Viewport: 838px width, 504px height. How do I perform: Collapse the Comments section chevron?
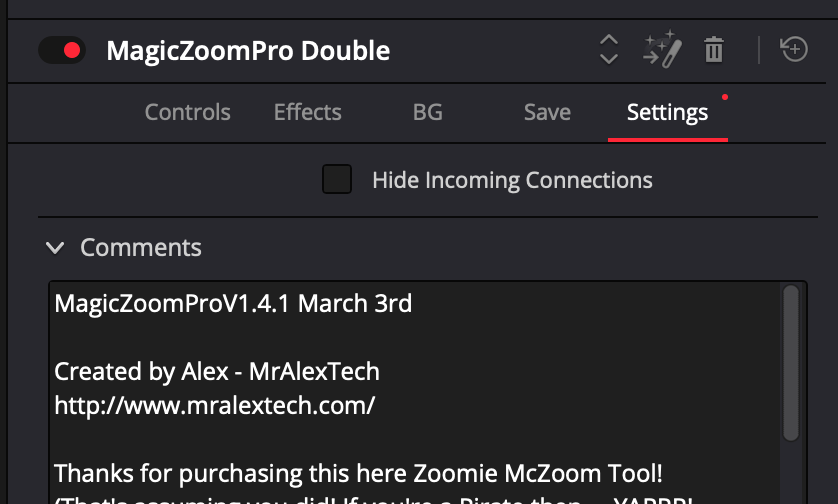pos(56,248)
